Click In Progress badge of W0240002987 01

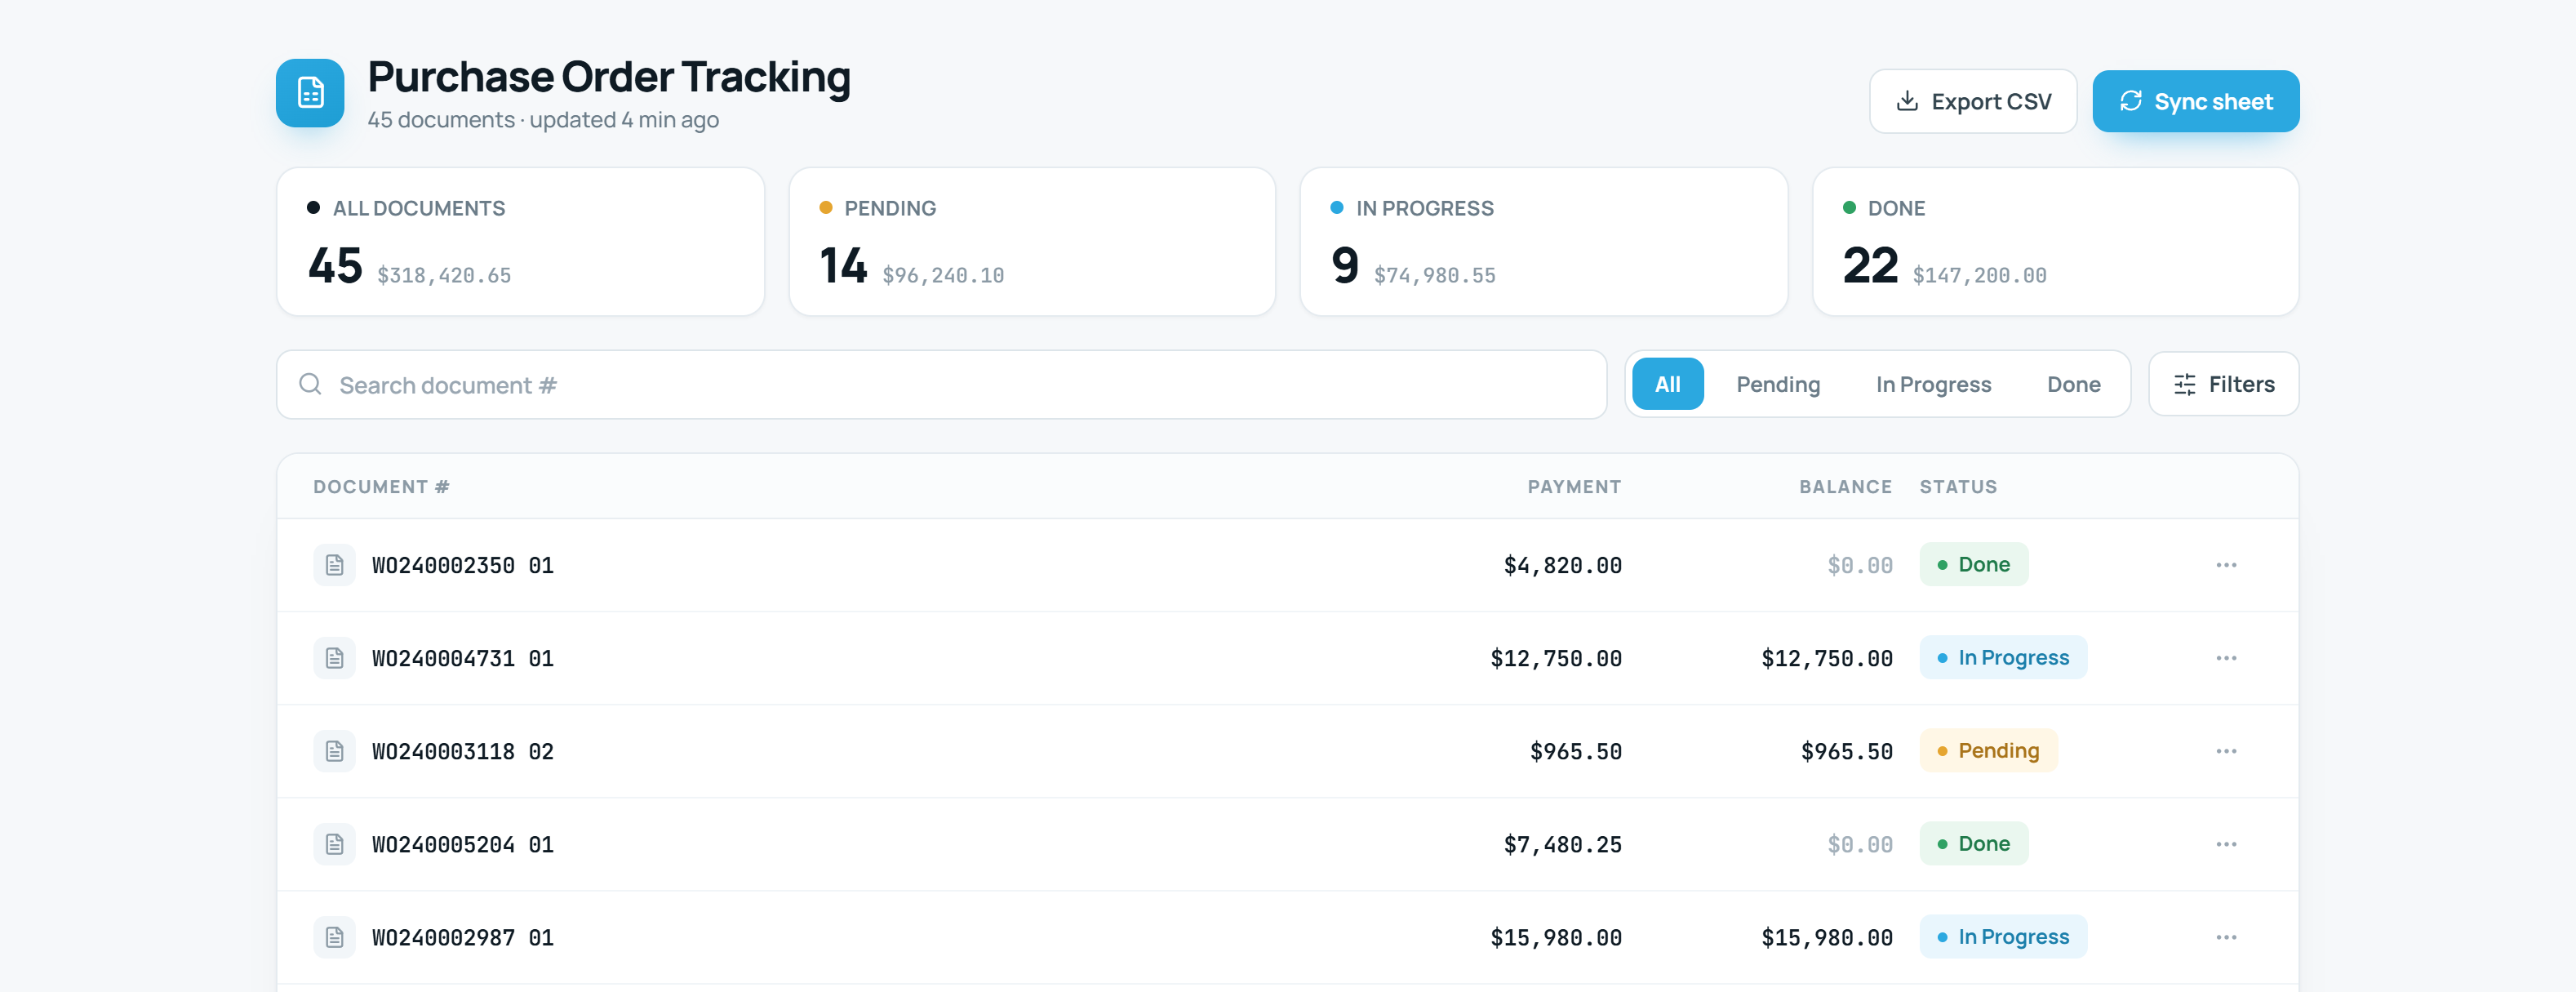click(x=2003, y=936)
